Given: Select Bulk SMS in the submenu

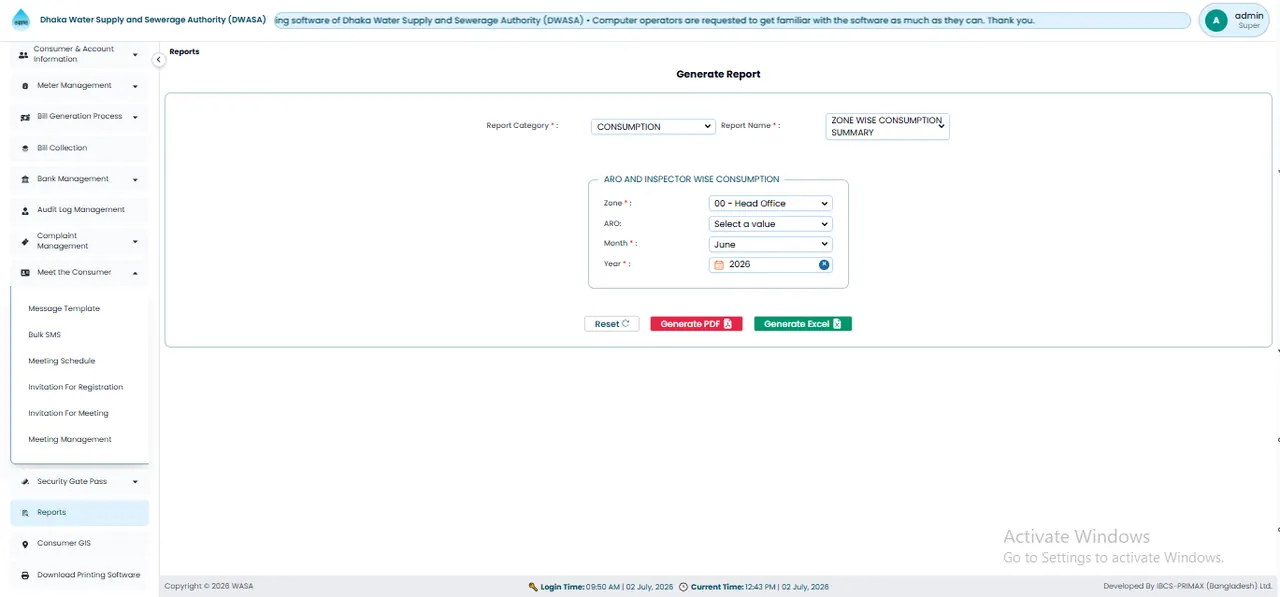Looking at the screenshot, I should (45, 335).
